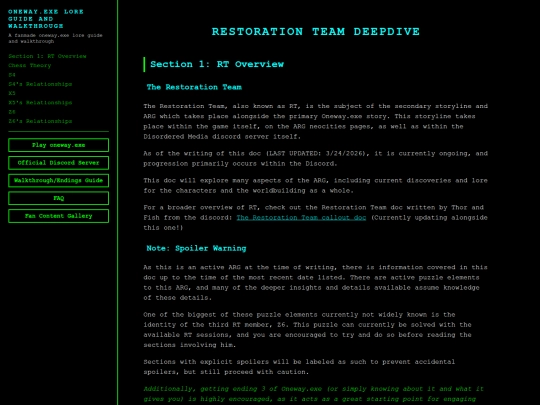Open S4's Relationships in the sidebar
This screenshot has width=540, height=405.
40,84
